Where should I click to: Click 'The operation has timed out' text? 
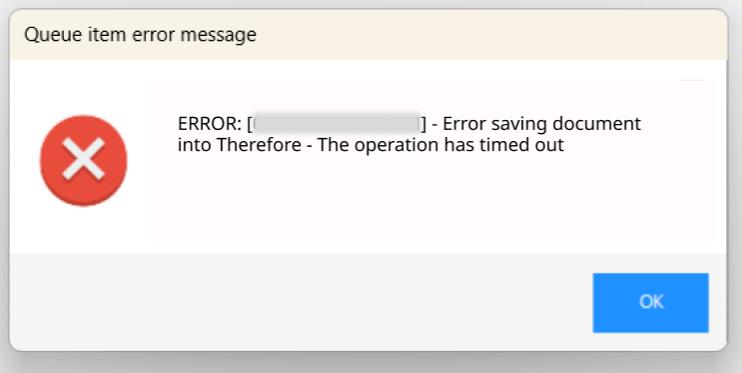click(441, 145)
